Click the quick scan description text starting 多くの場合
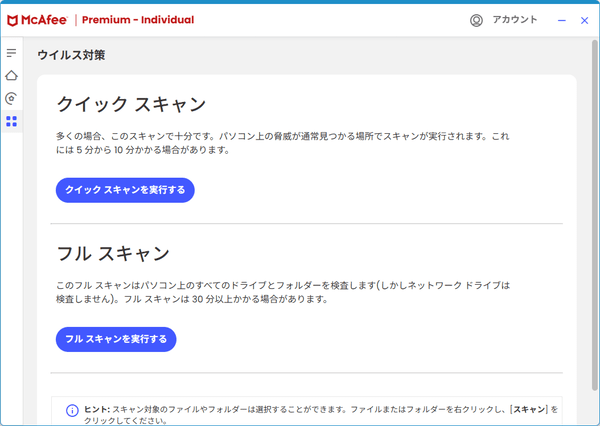This screenshot has width=600, height=426. (282, 143)
